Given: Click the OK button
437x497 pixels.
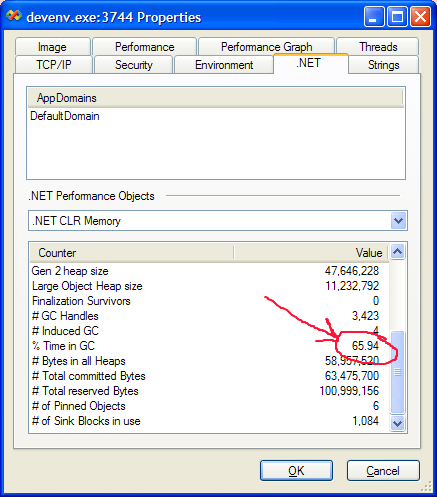Looking at the screenshot, I should (296, 471).
